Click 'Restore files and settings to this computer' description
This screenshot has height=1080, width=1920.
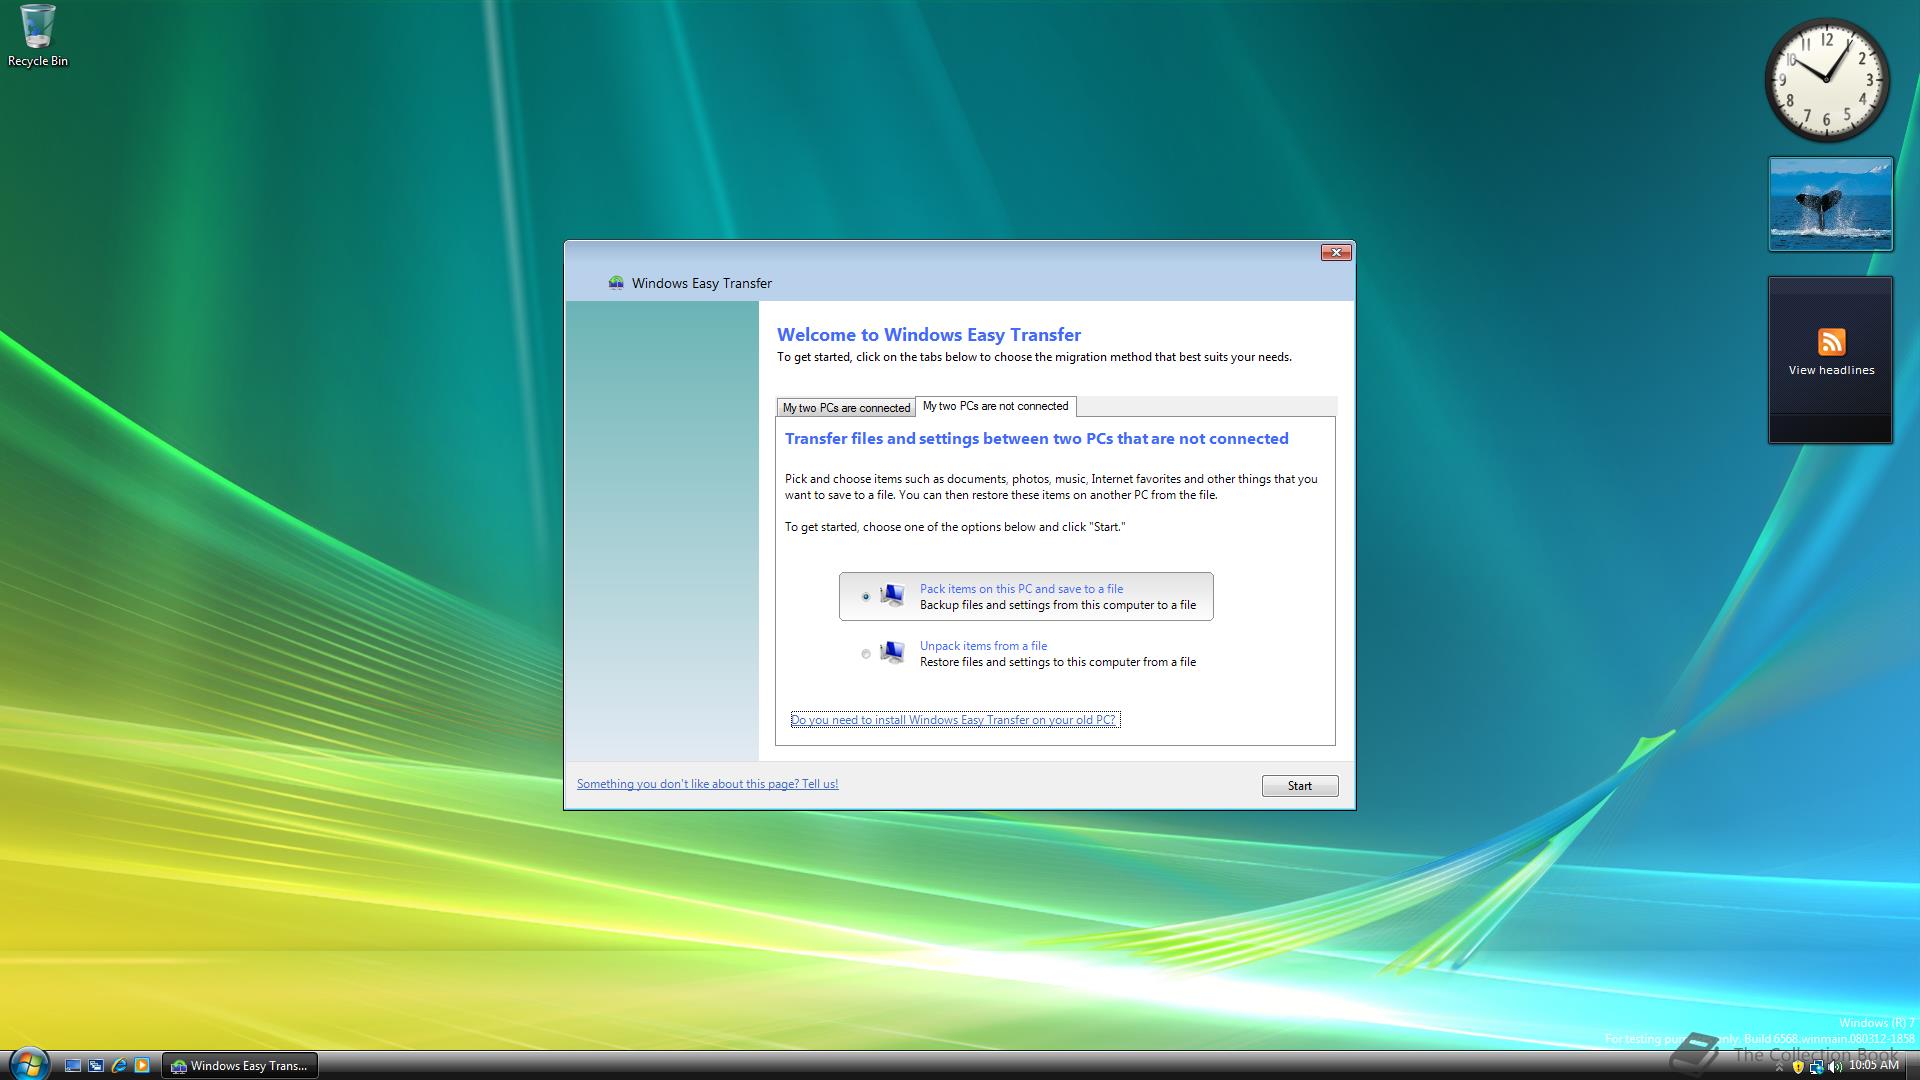[1058, 662]
